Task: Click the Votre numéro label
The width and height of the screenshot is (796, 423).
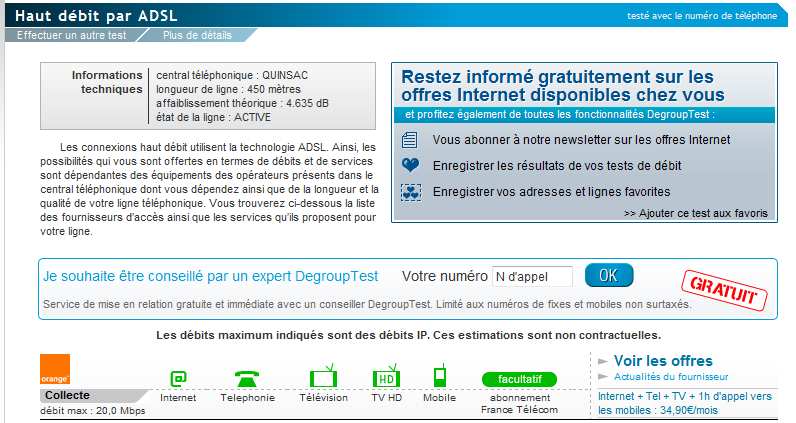Action: tap(445, 276)
